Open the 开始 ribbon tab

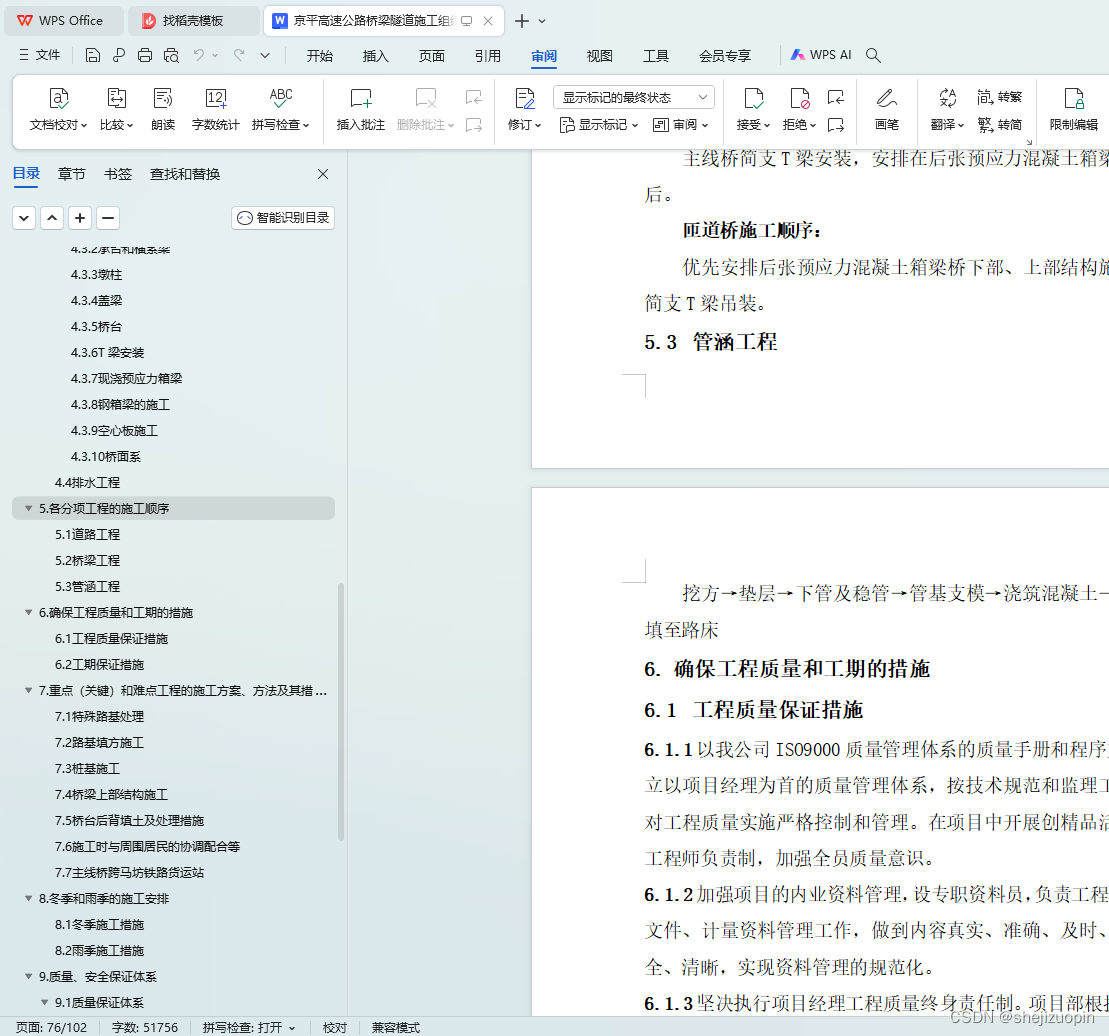tap(320, 55)
